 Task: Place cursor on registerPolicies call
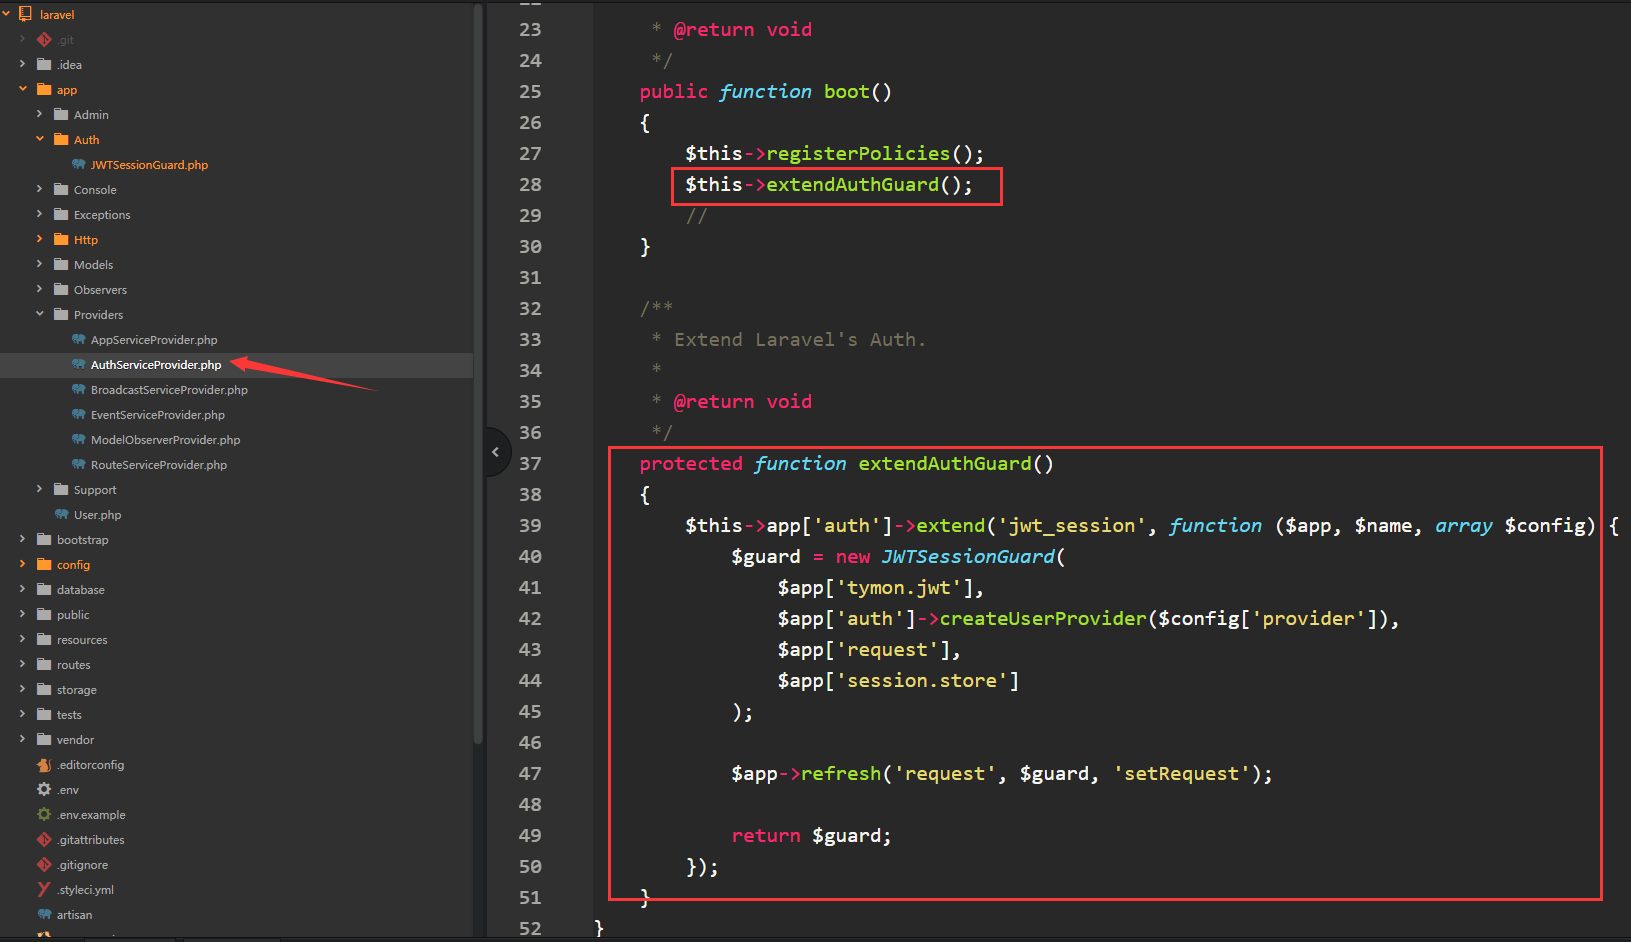tap(858, 153)
